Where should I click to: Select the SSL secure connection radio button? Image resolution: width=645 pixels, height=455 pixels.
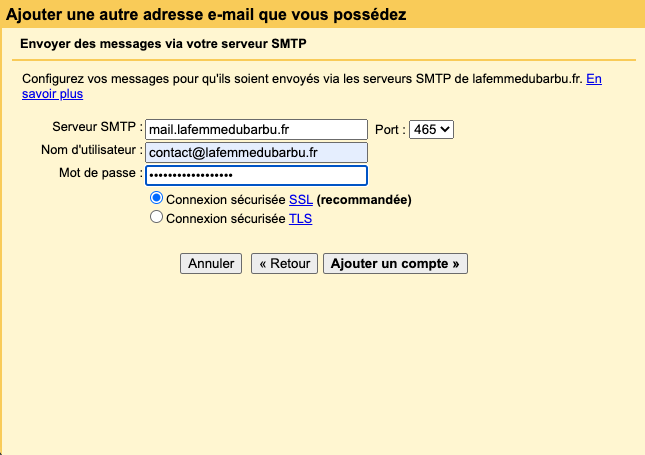pos(156,199)
